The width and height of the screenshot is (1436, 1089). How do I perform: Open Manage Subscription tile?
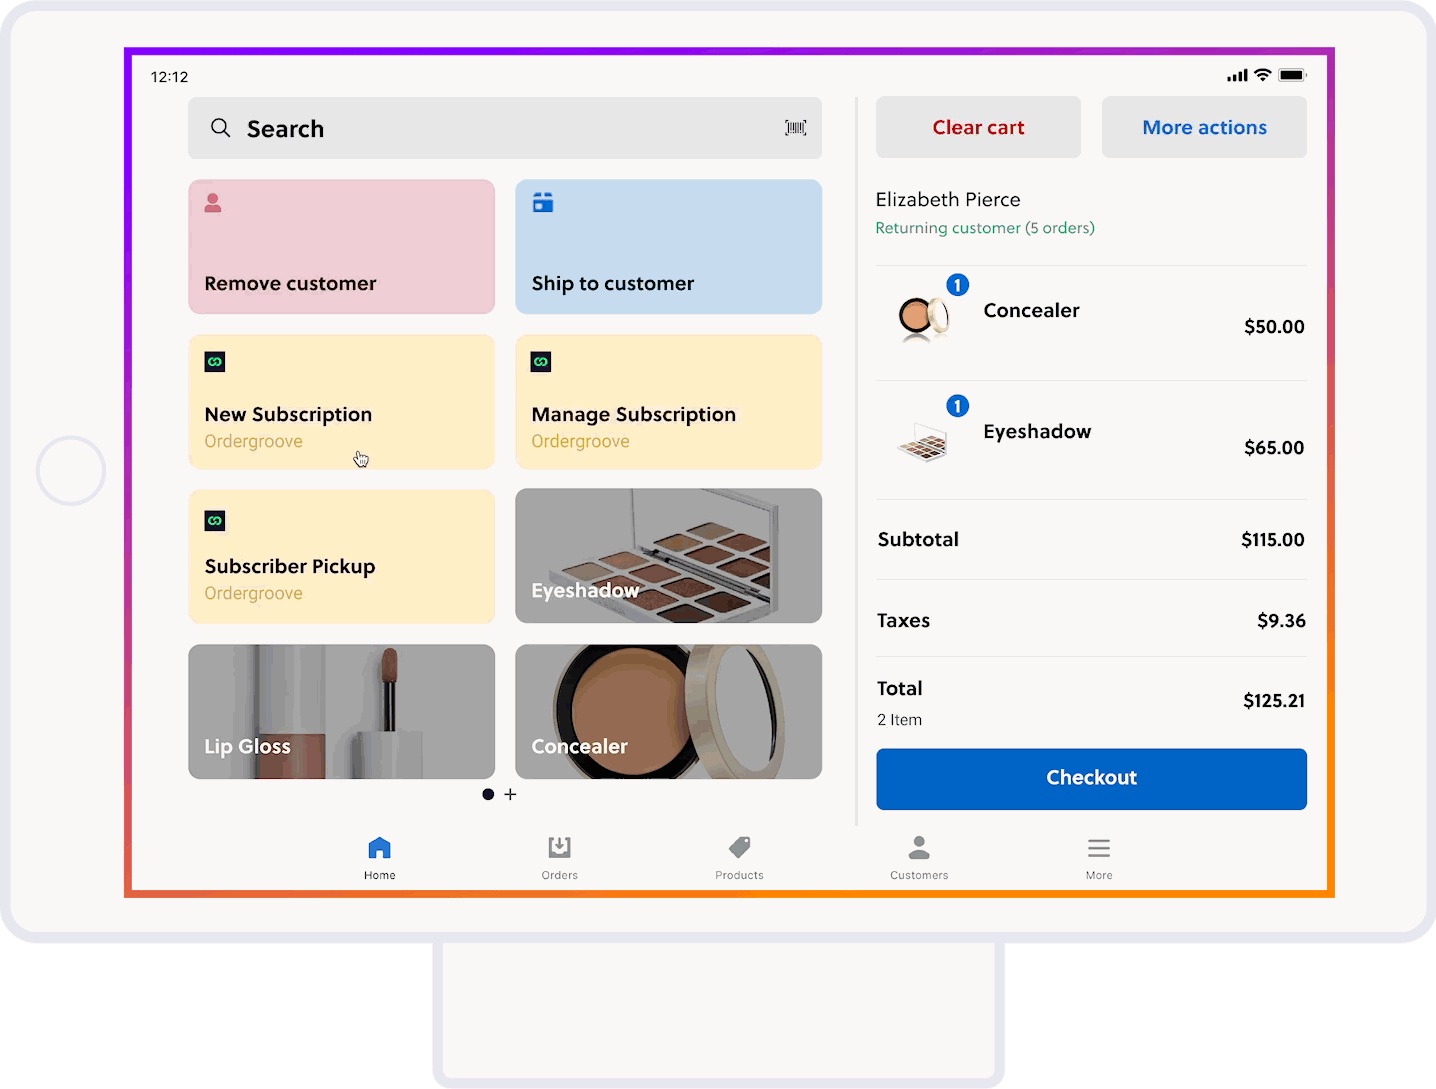(x=669, y=402)
